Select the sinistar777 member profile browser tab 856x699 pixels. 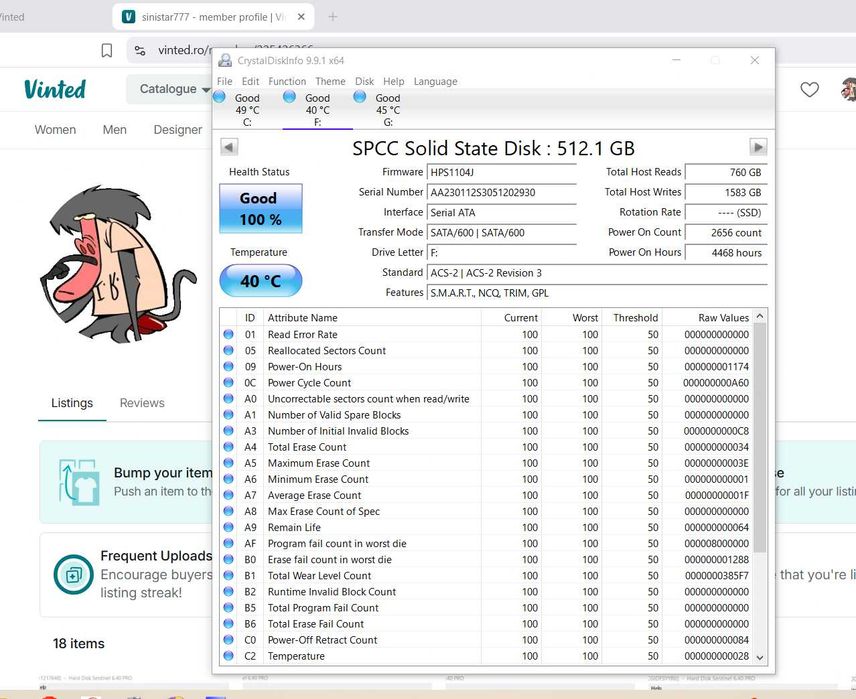click(213, 17)
